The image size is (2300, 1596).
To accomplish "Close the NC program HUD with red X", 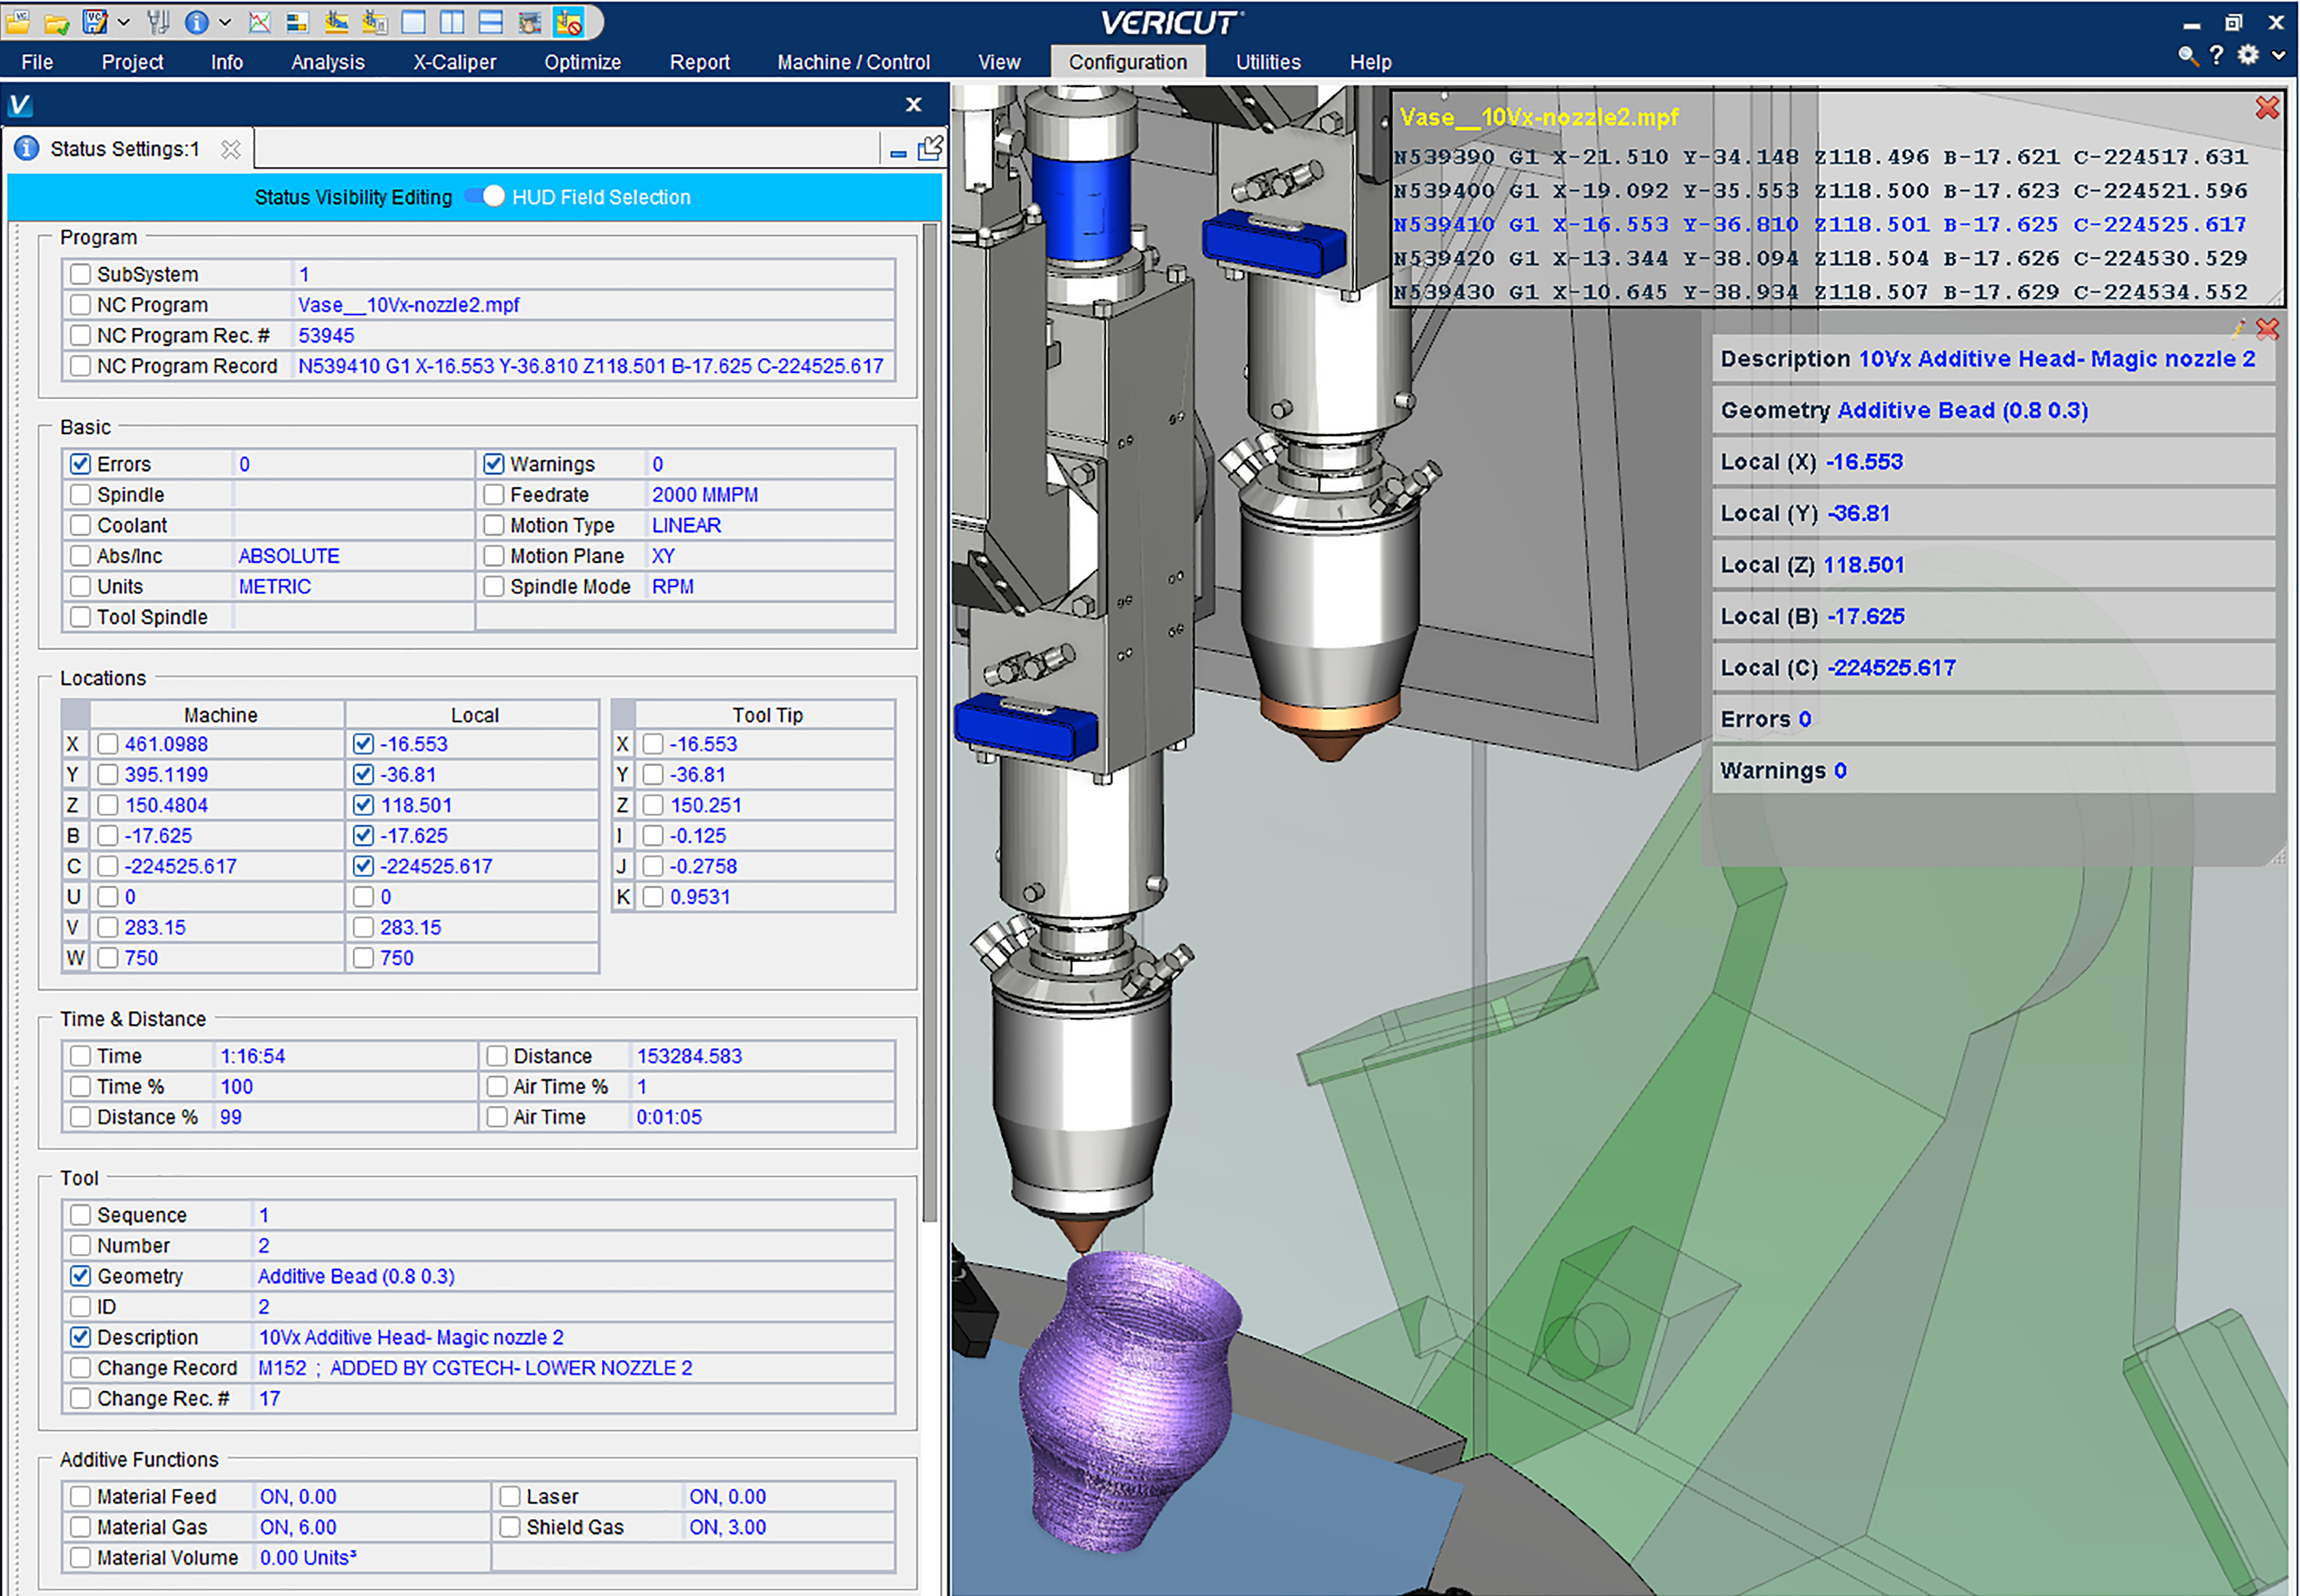I will point(2267,107).
